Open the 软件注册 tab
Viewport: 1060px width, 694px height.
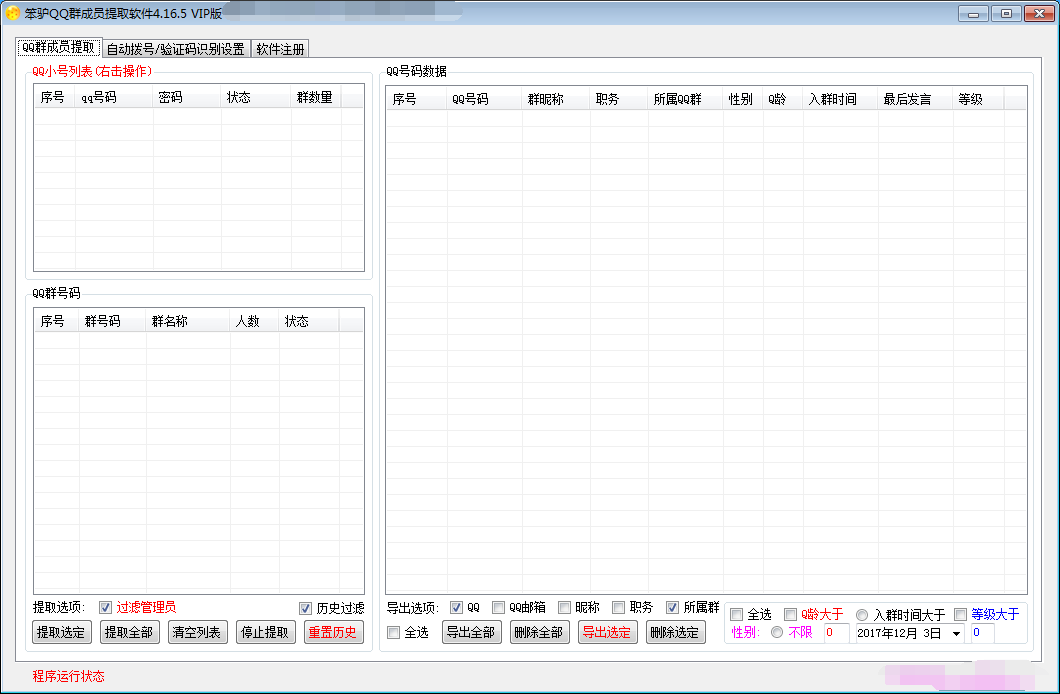pos(280,49)
